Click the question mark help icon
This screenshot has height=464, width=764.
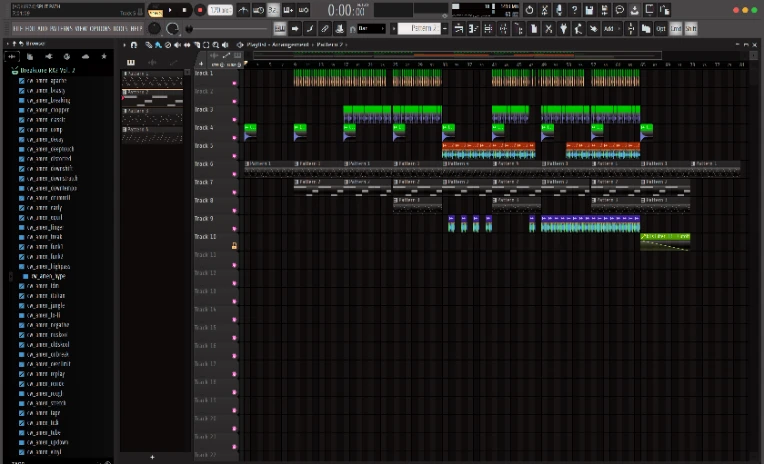click(574, 10)
